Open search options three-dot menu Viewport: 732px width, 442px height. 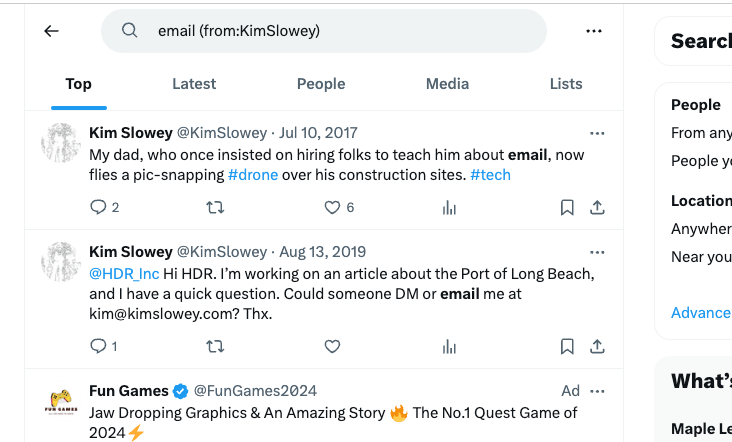pos(594,31)
